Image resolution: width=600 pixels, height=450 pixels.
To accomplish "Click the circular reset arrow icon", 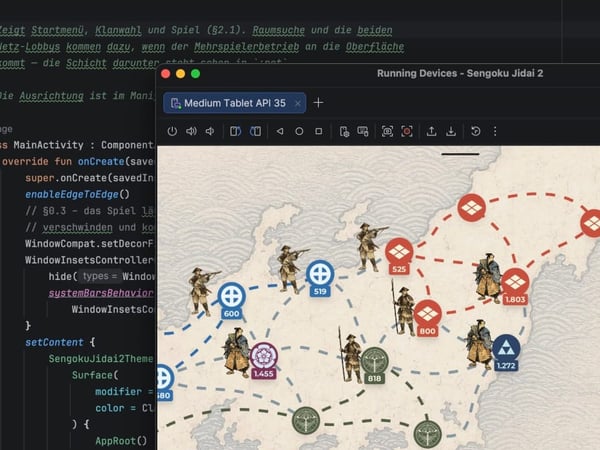I will coord(476,131).
